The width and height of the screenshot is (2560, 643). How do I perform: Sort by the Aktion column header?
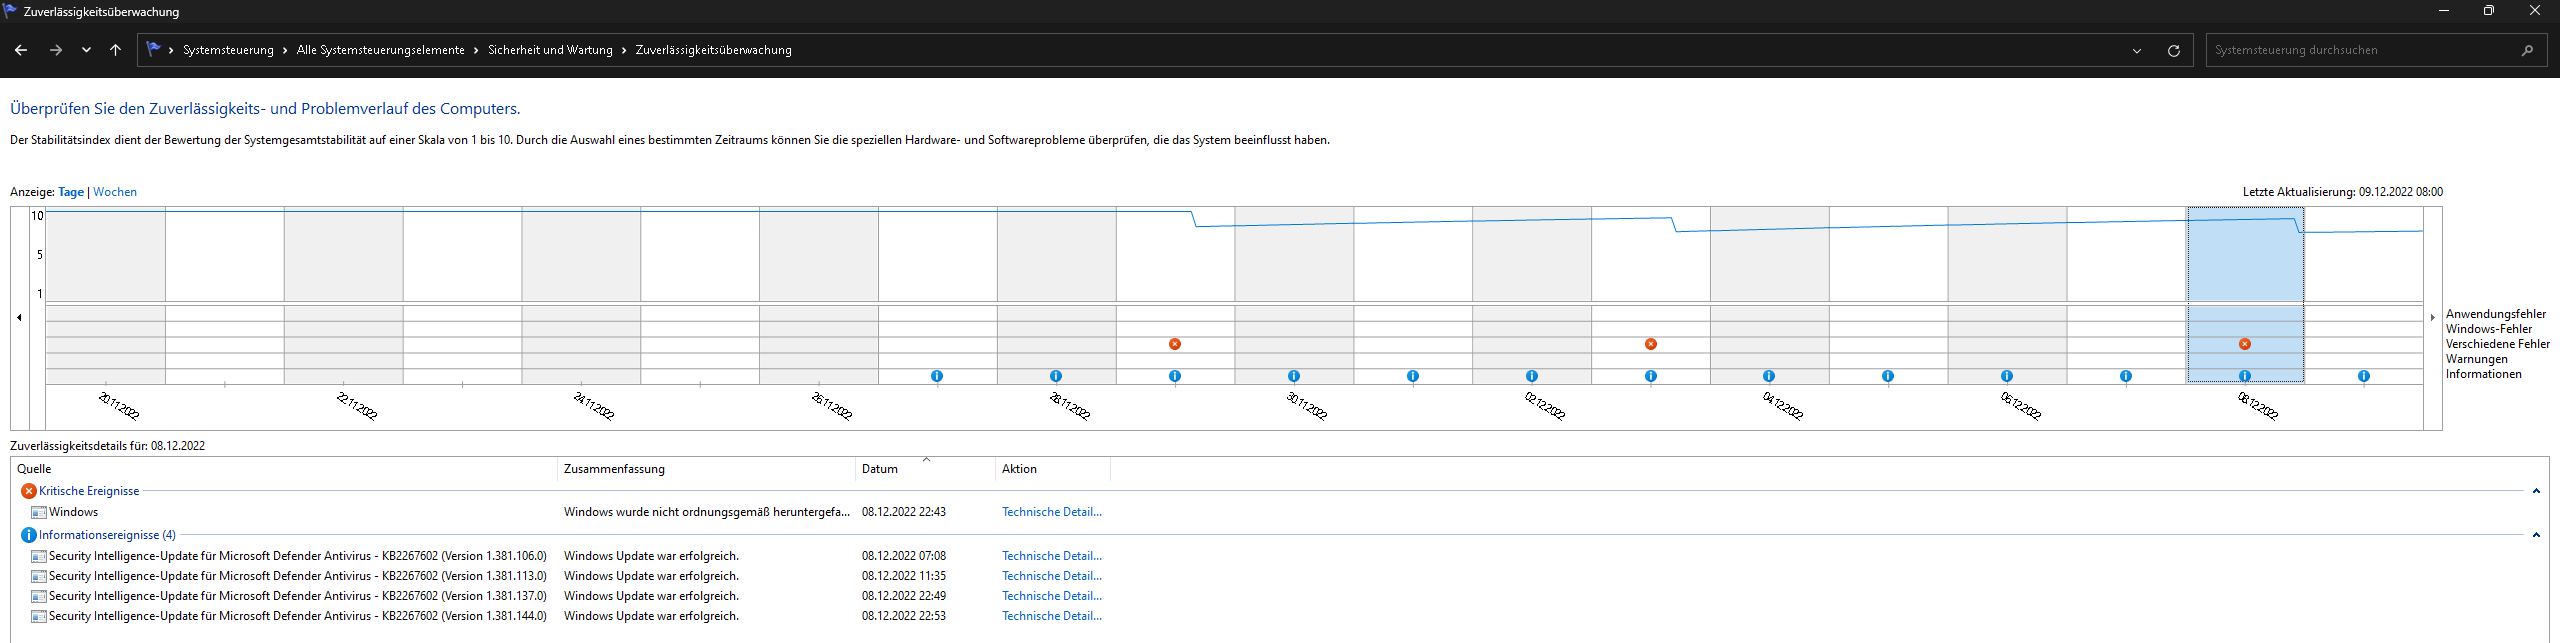click(x=1053, y=469)
